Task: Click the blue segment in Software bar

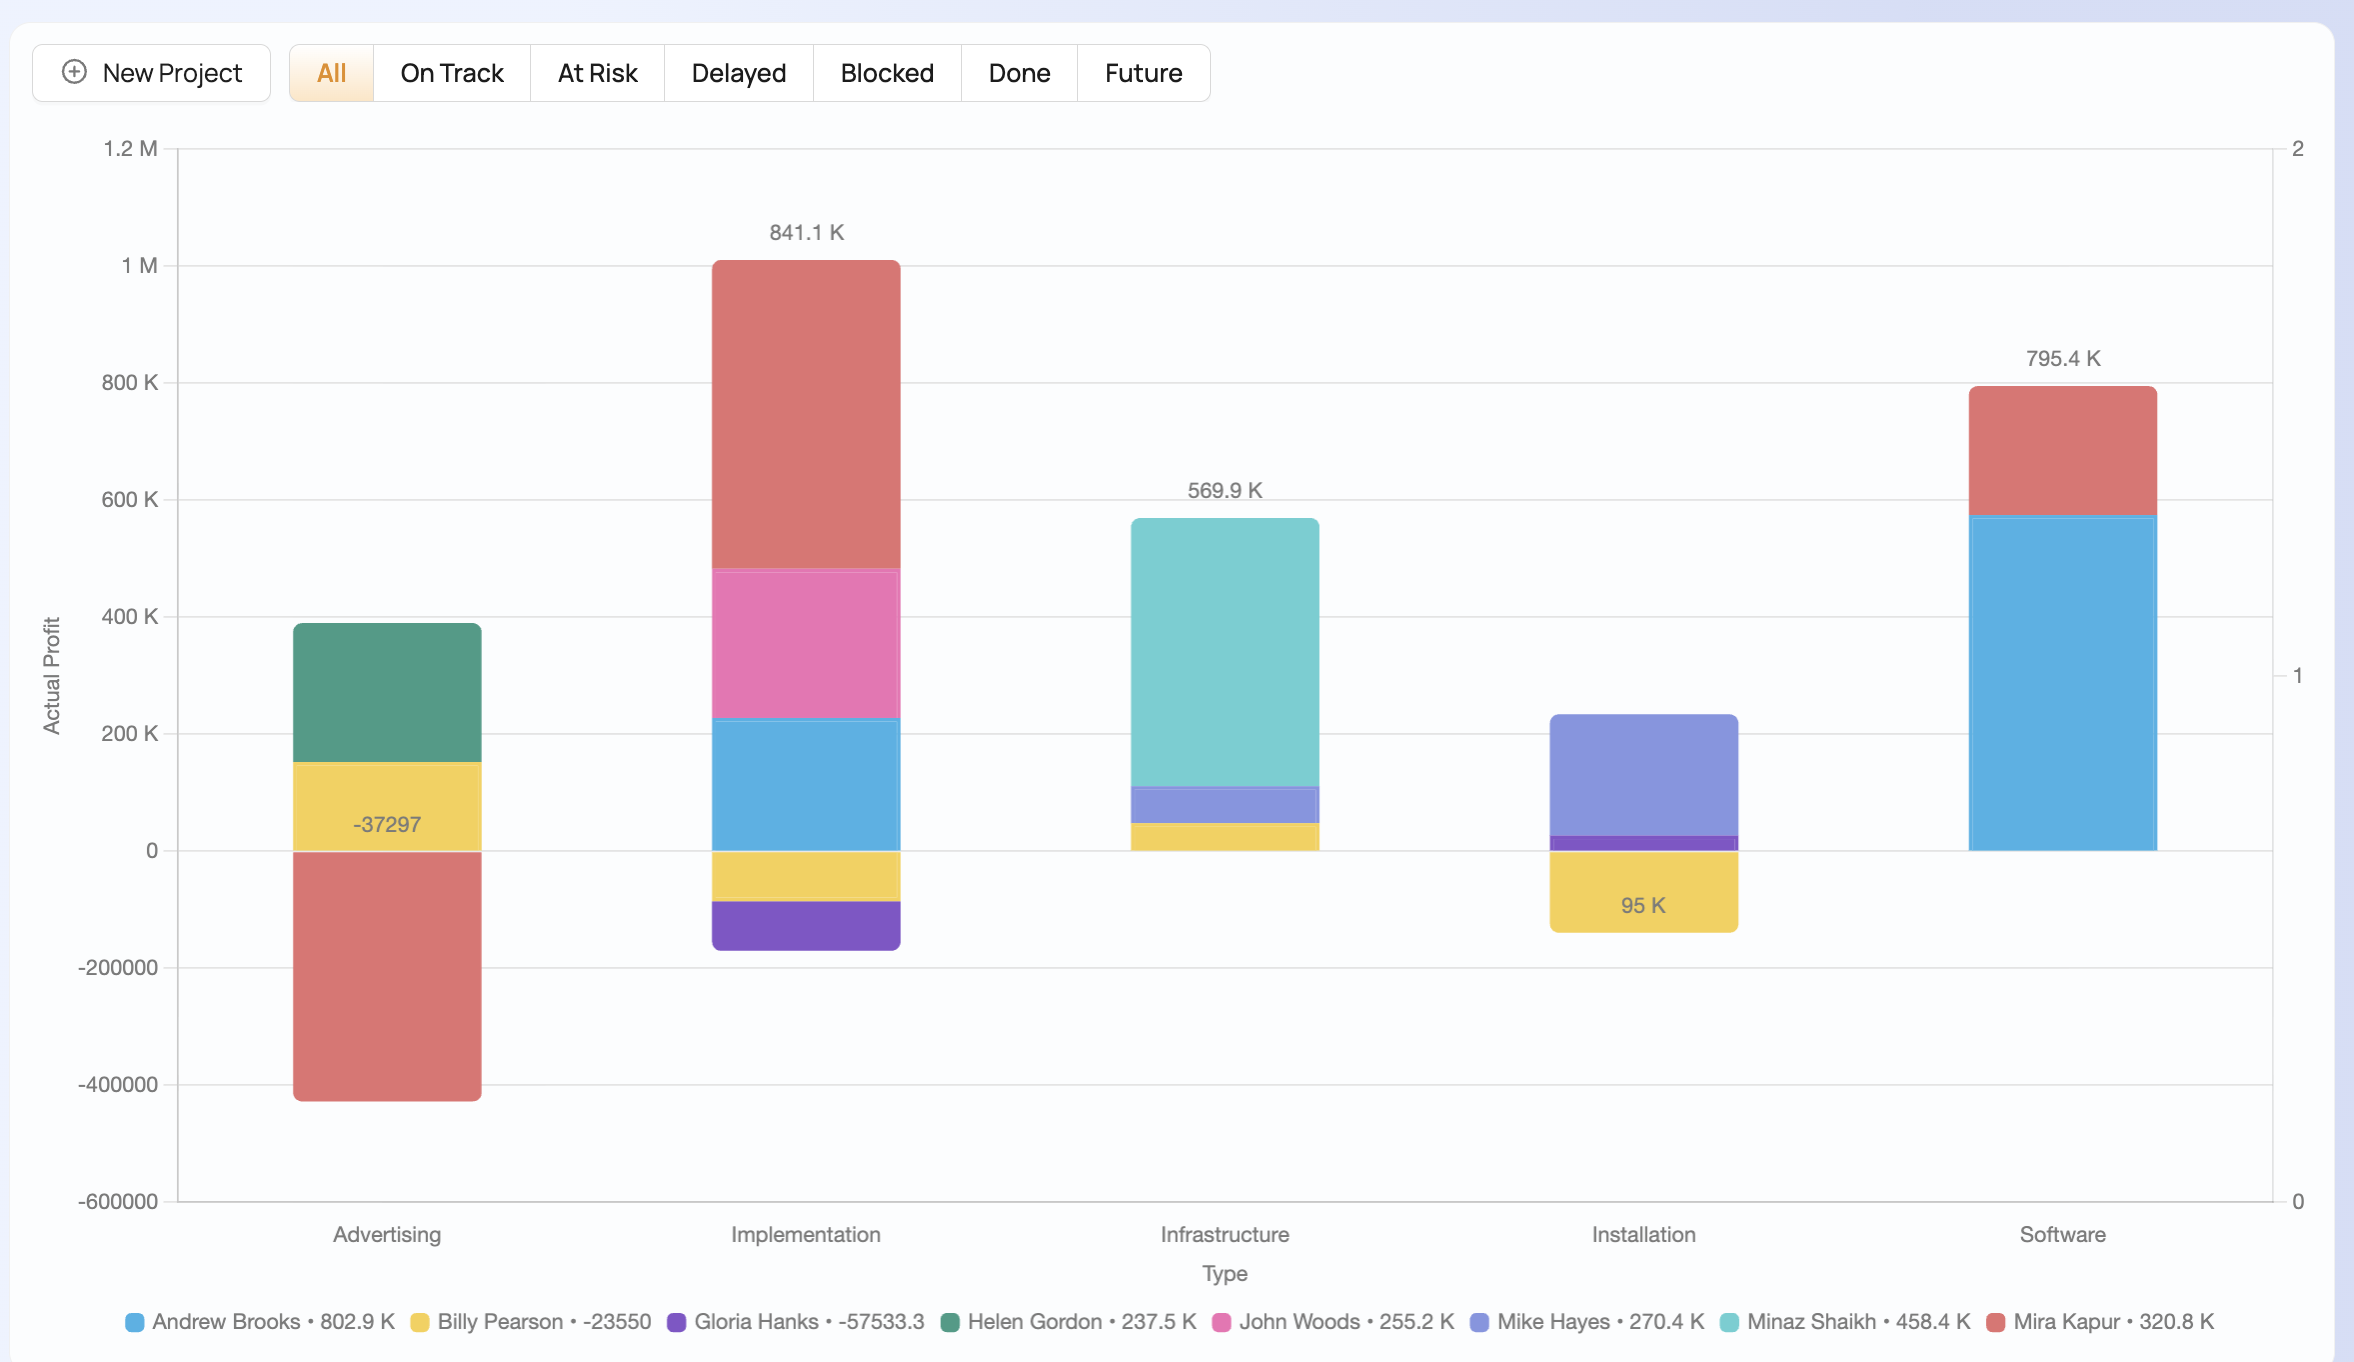Action: point(2062,682)
